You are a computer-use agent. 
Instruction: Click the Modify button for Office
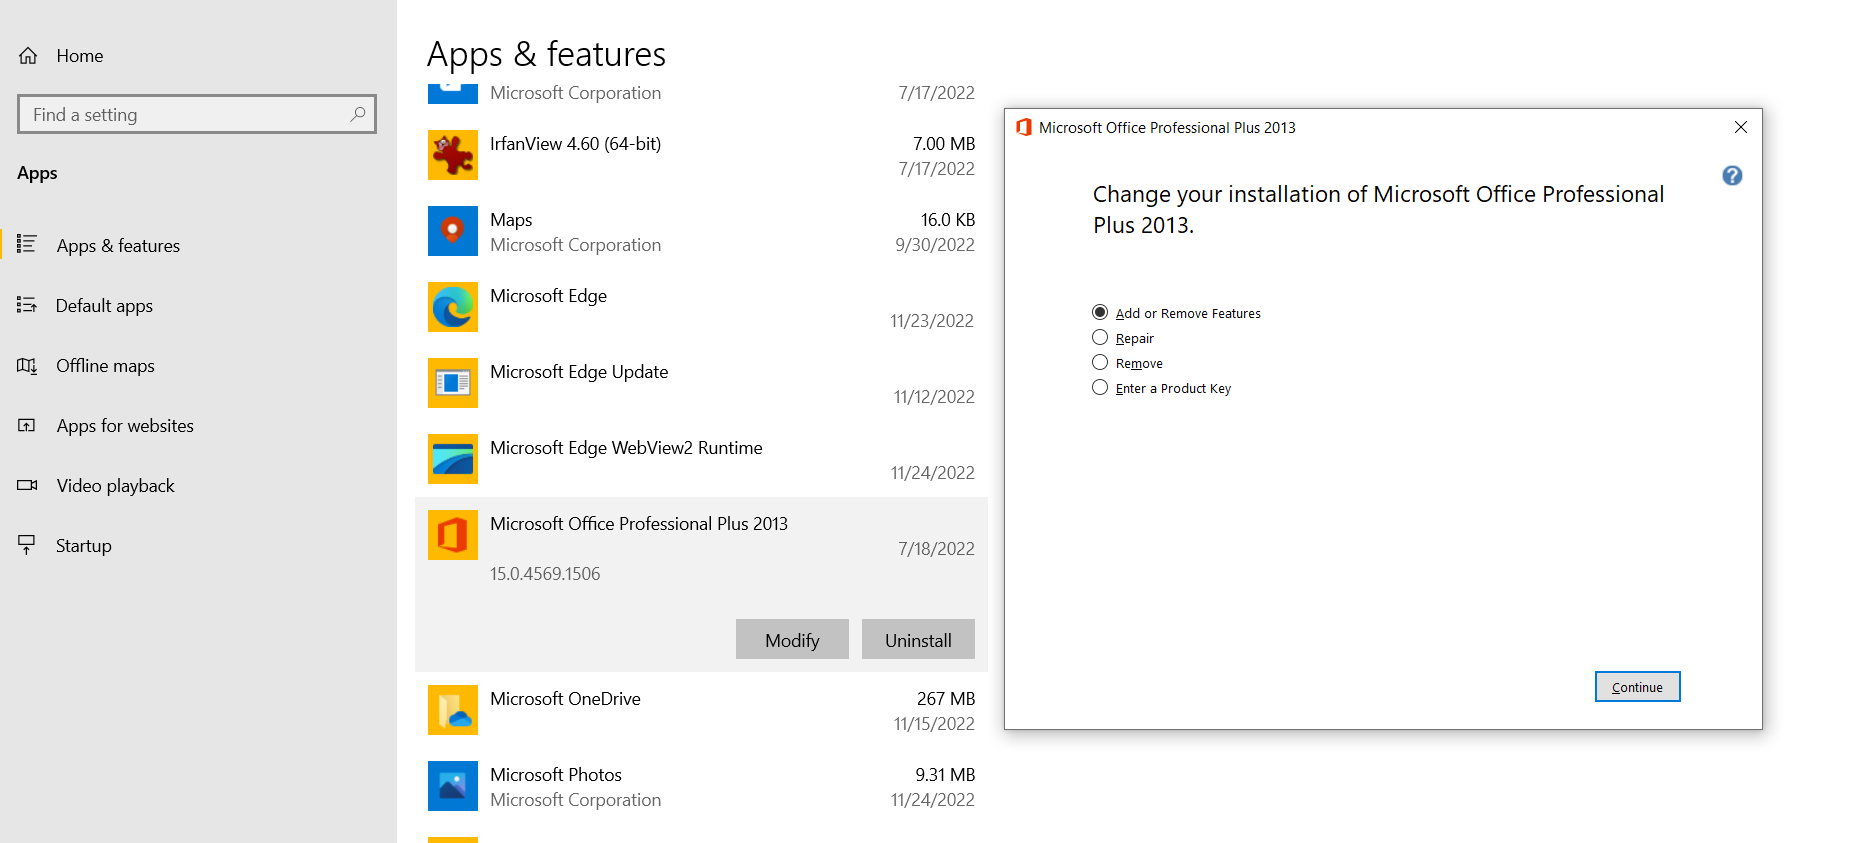(792, 640)
